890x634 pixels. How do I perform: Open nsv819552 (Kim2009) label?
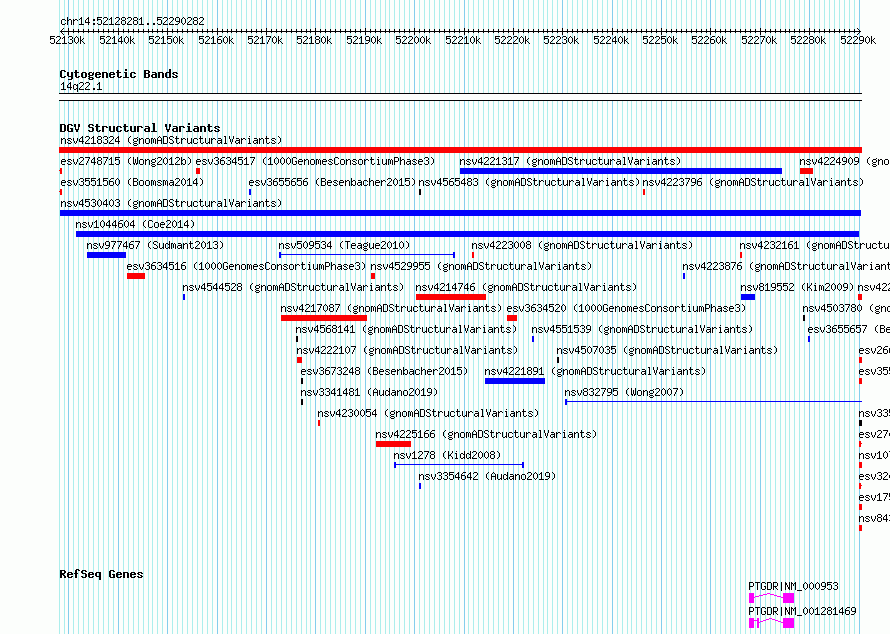click(x=797, y=287)
